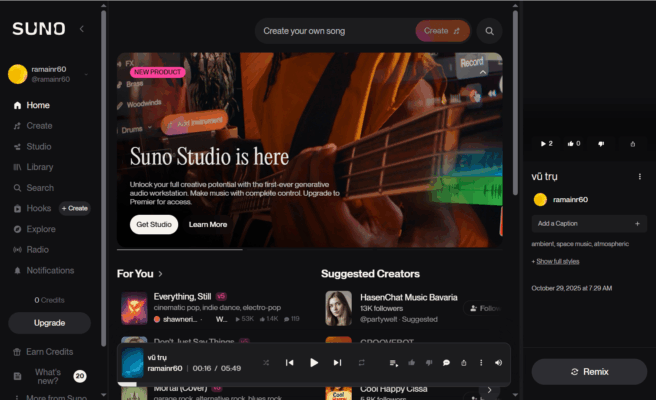This screenshot has width=656, height=400.
Task: Toggle repeat in the player bar
Action: click(361, 363)
